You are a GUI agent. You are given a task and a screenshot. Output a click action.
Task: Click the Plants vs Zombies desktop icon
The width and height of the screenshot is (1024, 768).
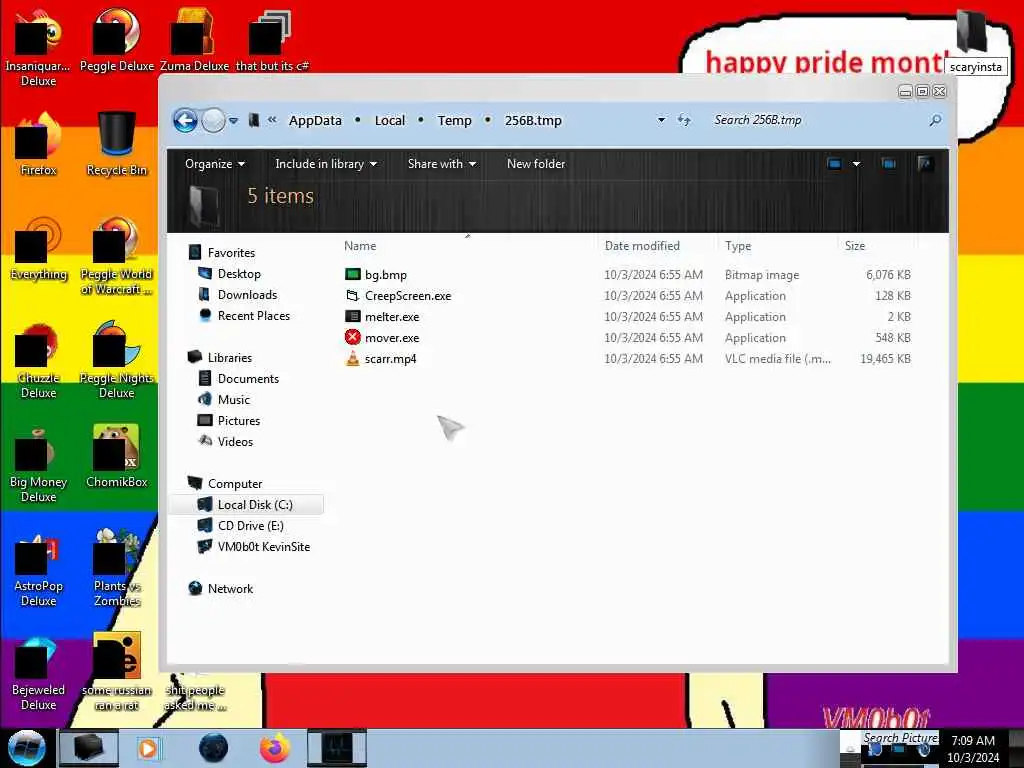click(117, 568)
